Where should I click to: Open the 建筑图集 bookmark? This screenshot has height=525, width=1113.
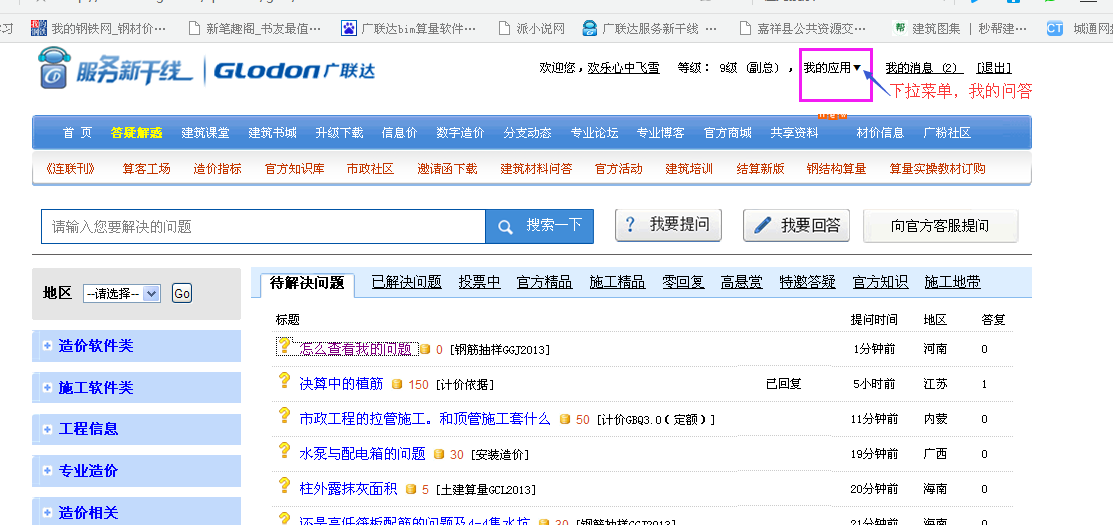(x=960, y=28)
